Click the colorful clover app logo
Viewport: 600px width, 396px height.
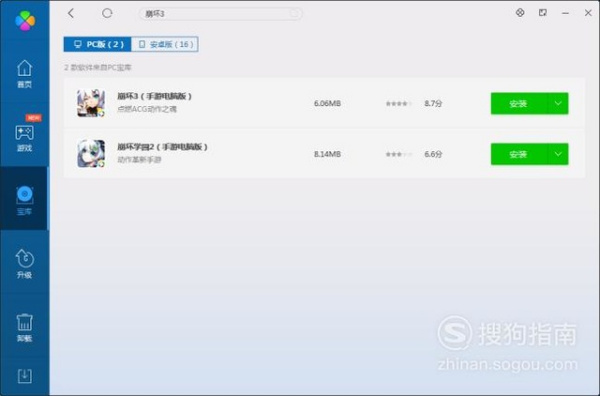(25, 20)
